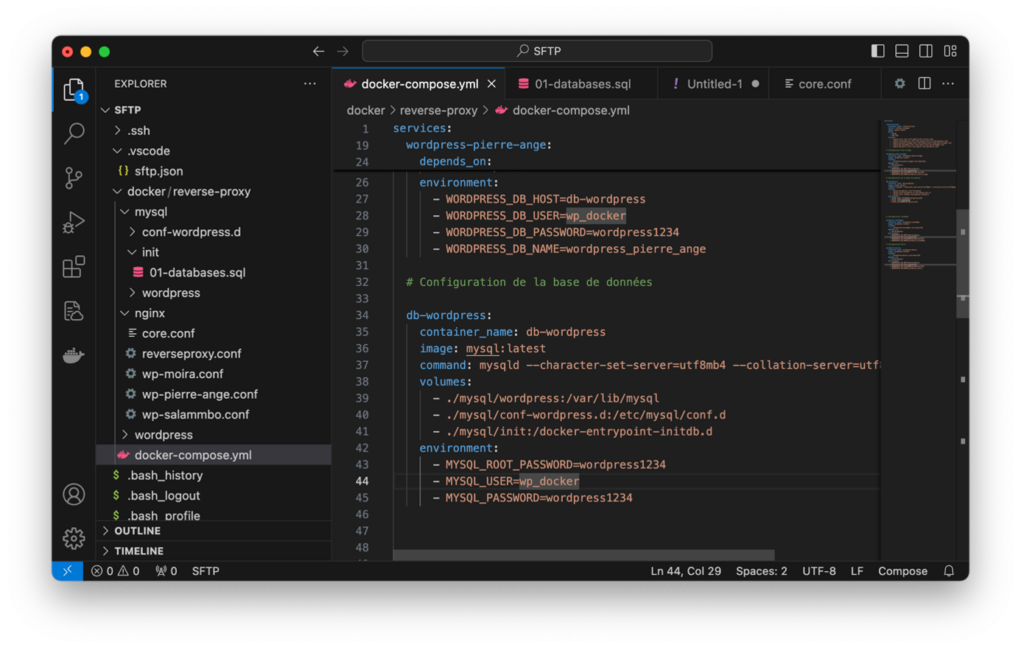Collapse the SFTP root folder

click(x=214, y=110)
